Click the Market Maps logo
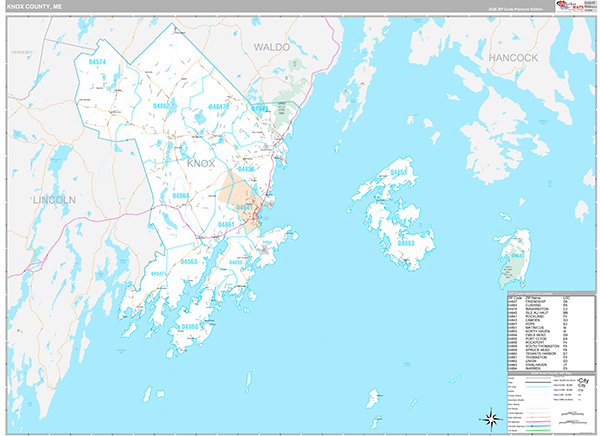The height and width of the screenshot is (436, 600). [570, 6]
